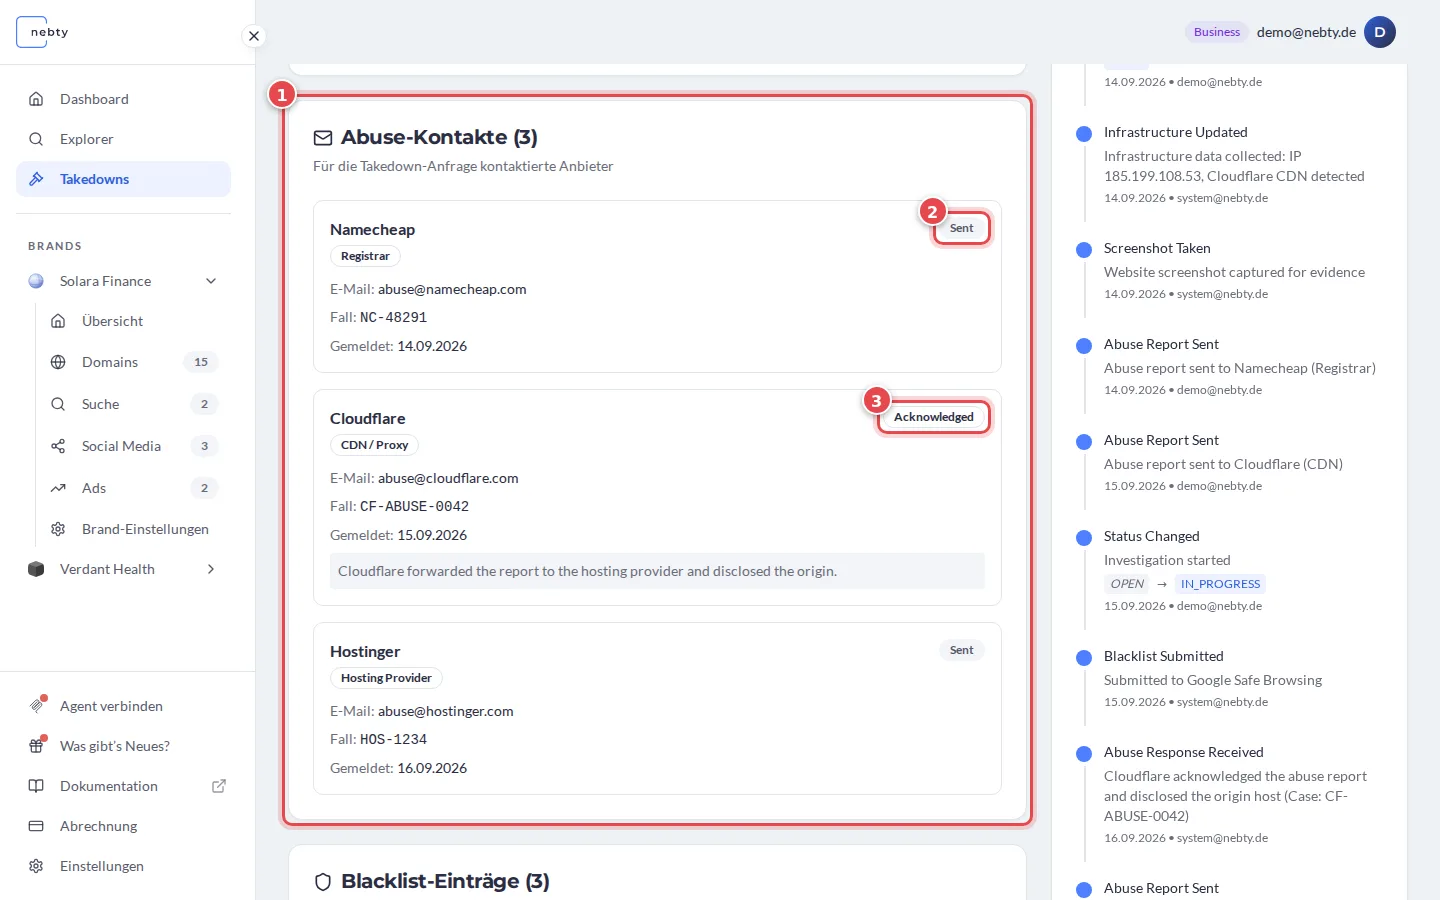Click the Business plan badge

[x=1217, y=32]
